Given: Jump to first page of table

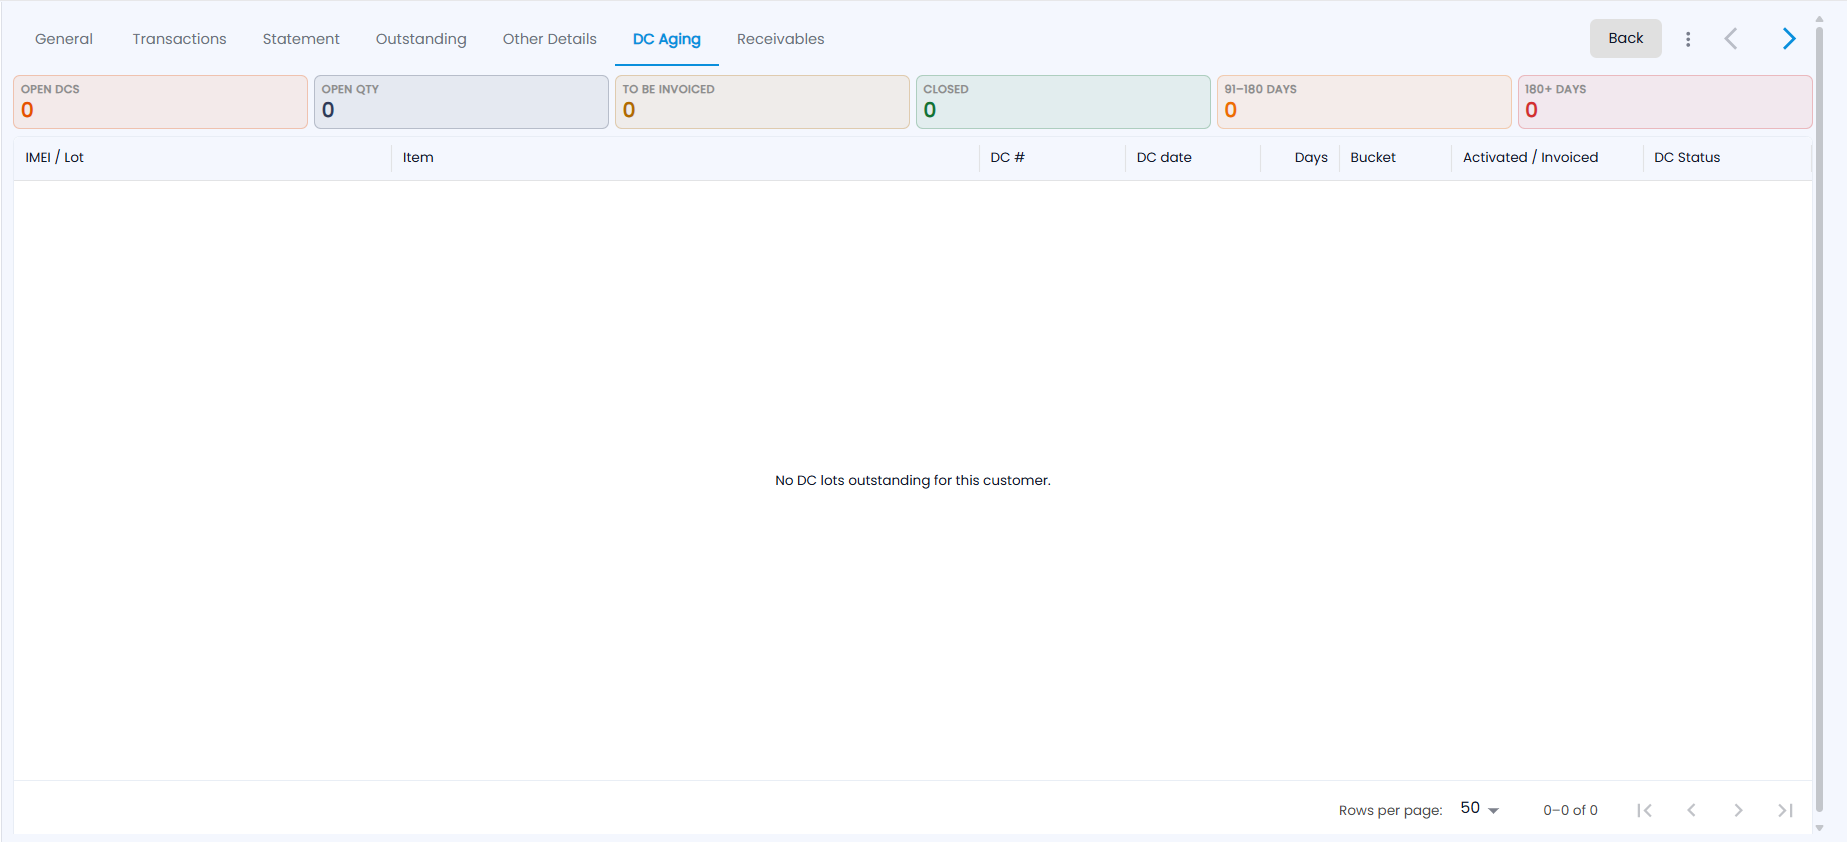Looking at the screenshot, I should click(x=1644, y=810).
